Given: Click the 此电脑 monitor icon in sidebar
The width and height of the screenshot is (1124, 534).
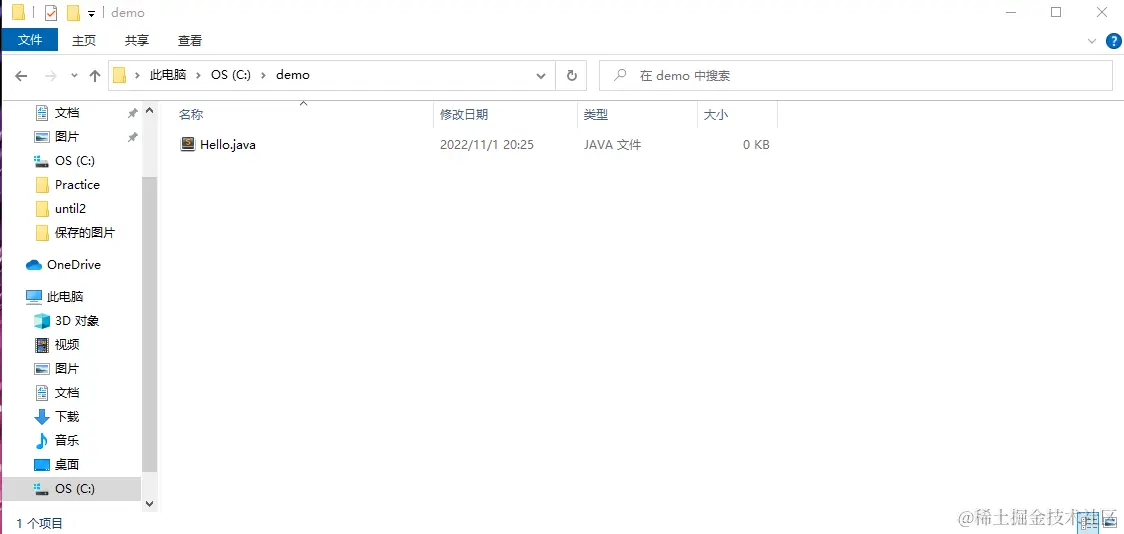Looking at the screenshot, I should coord(34,297).
